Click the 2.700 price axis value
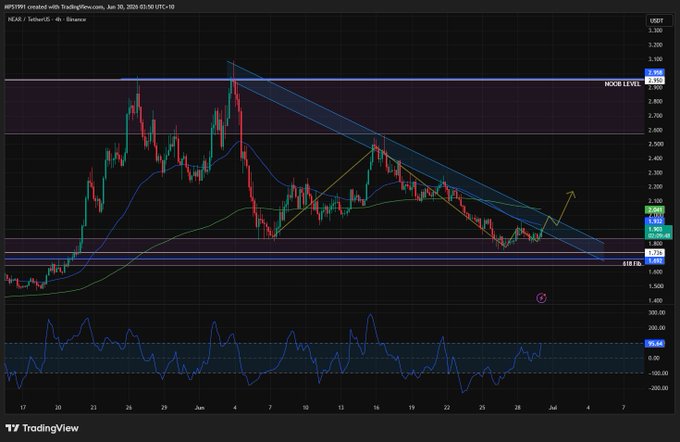The height and width of the screenshot is (442, 680). 655,116
